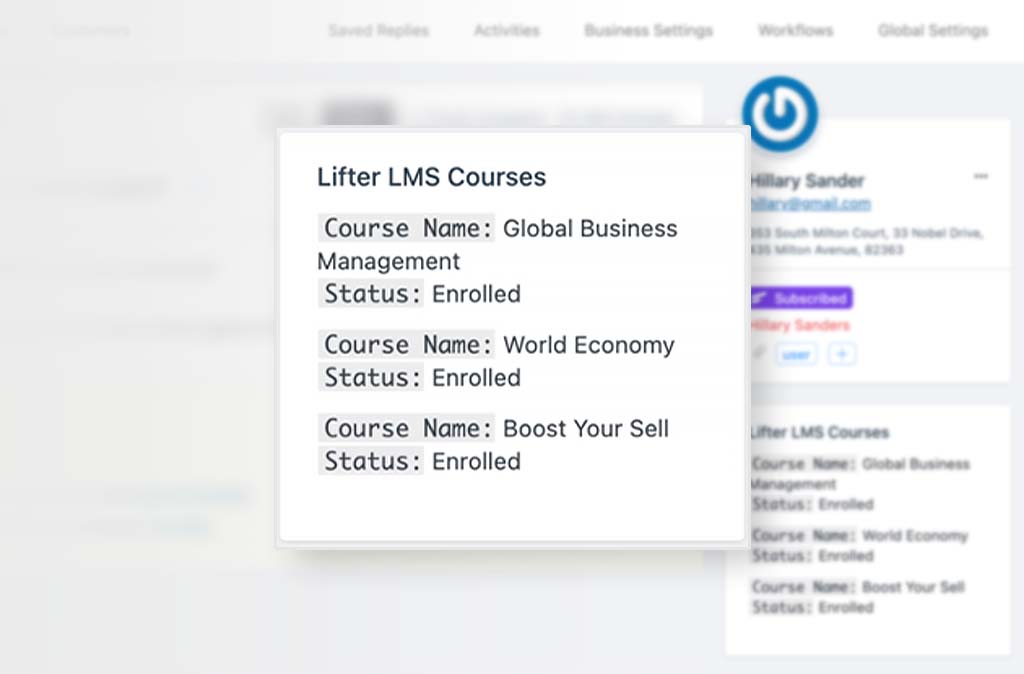Screen dimensions: 1024x674
Task: Select the user tag pill
Action: (x=797, y=354)
